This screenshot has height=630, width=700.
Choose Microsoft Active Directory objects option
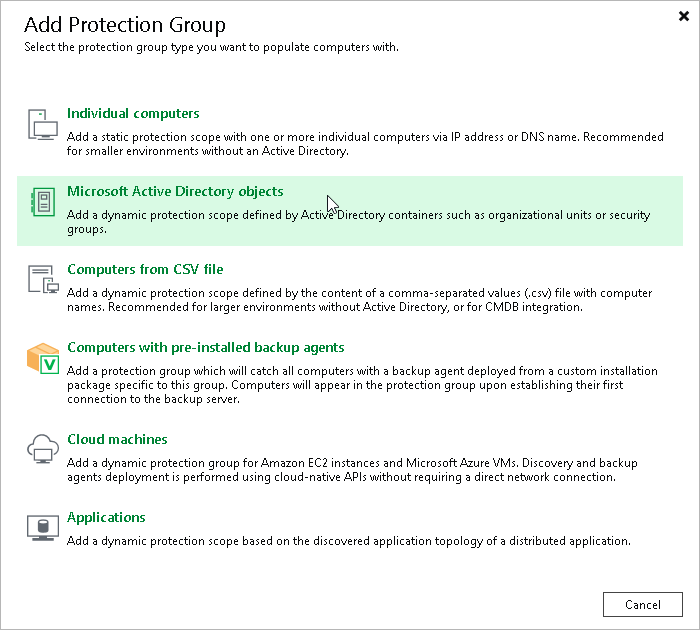pyautogui.click(x=175, y=192)
